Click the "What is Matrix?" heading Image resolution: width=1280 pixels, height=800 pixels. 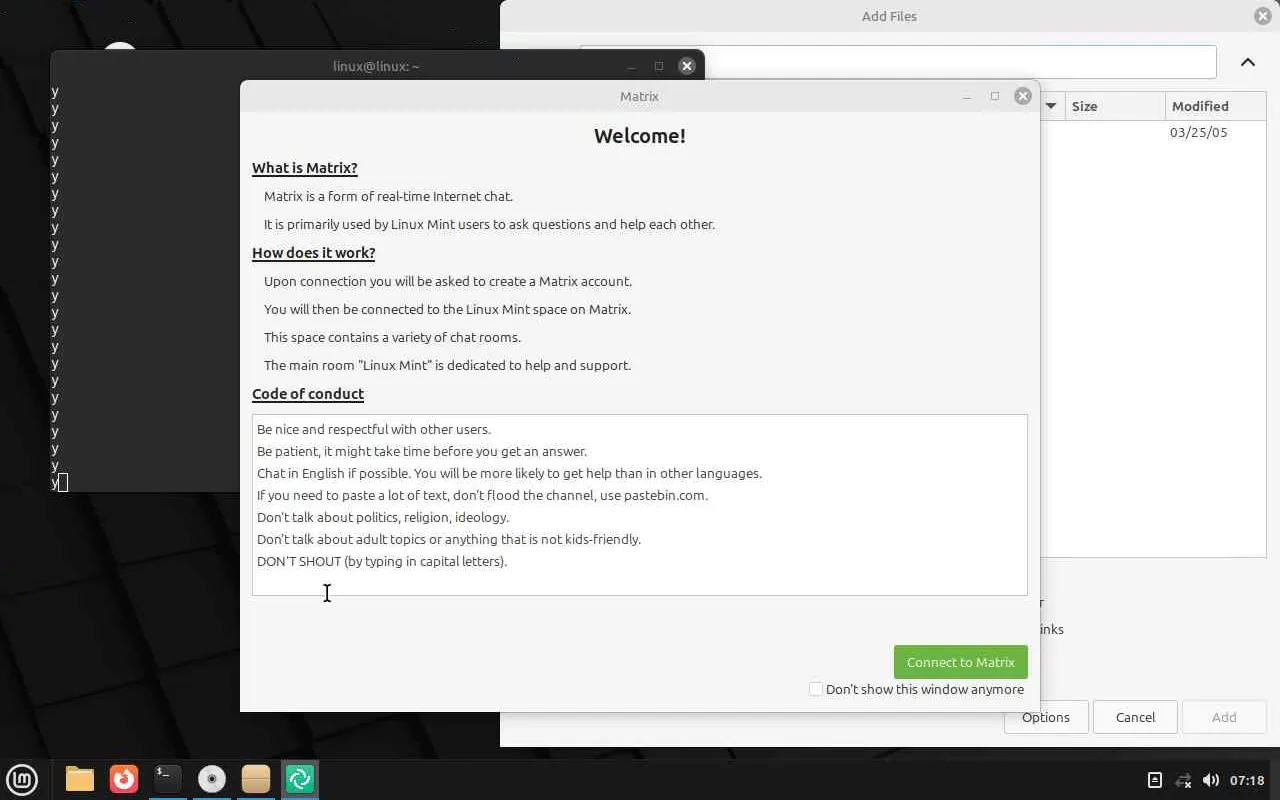(x=305, y=168)
